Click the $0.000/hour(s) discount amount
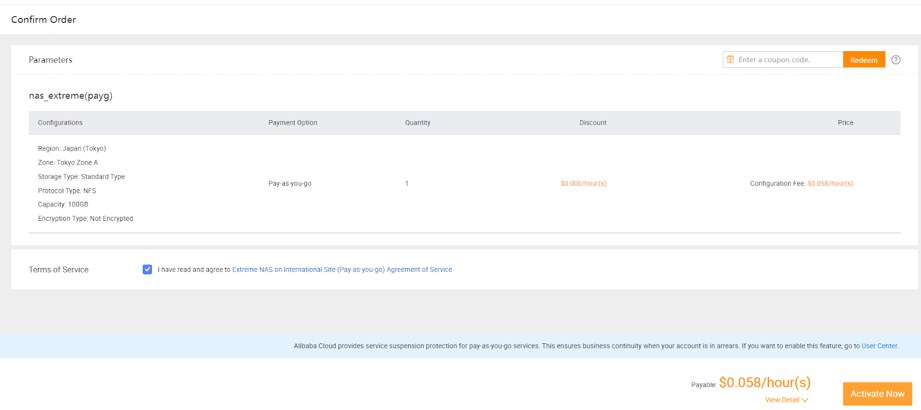This screenshot has width=921, height=410. click(x=583, y=184)
